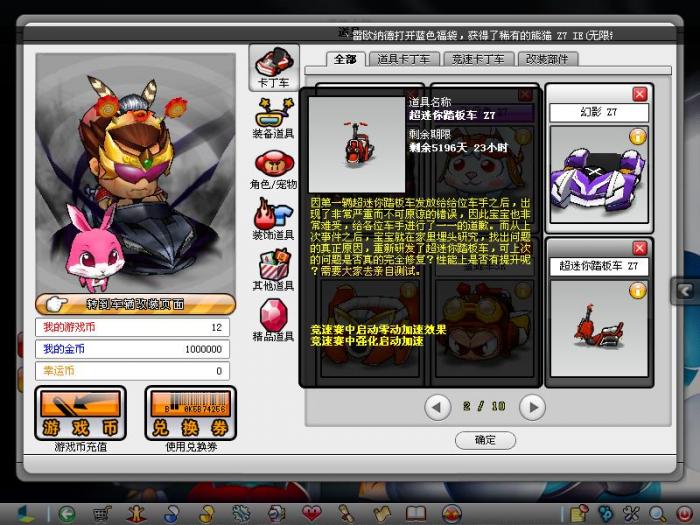Viewport: 700px width, 525px height.
Task: Open the shopping cart shop icon
Action: (x=102, y=514)
